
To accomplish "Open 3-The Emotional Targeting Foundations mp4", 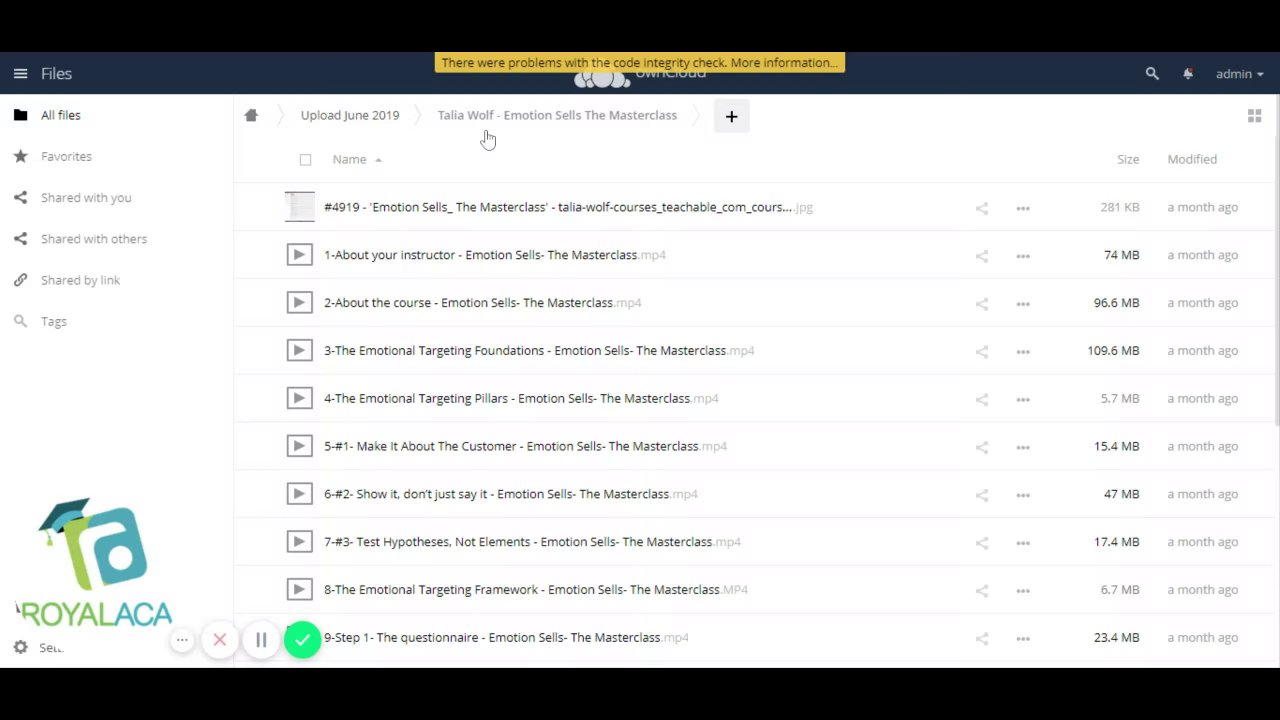I will [539, 351].
